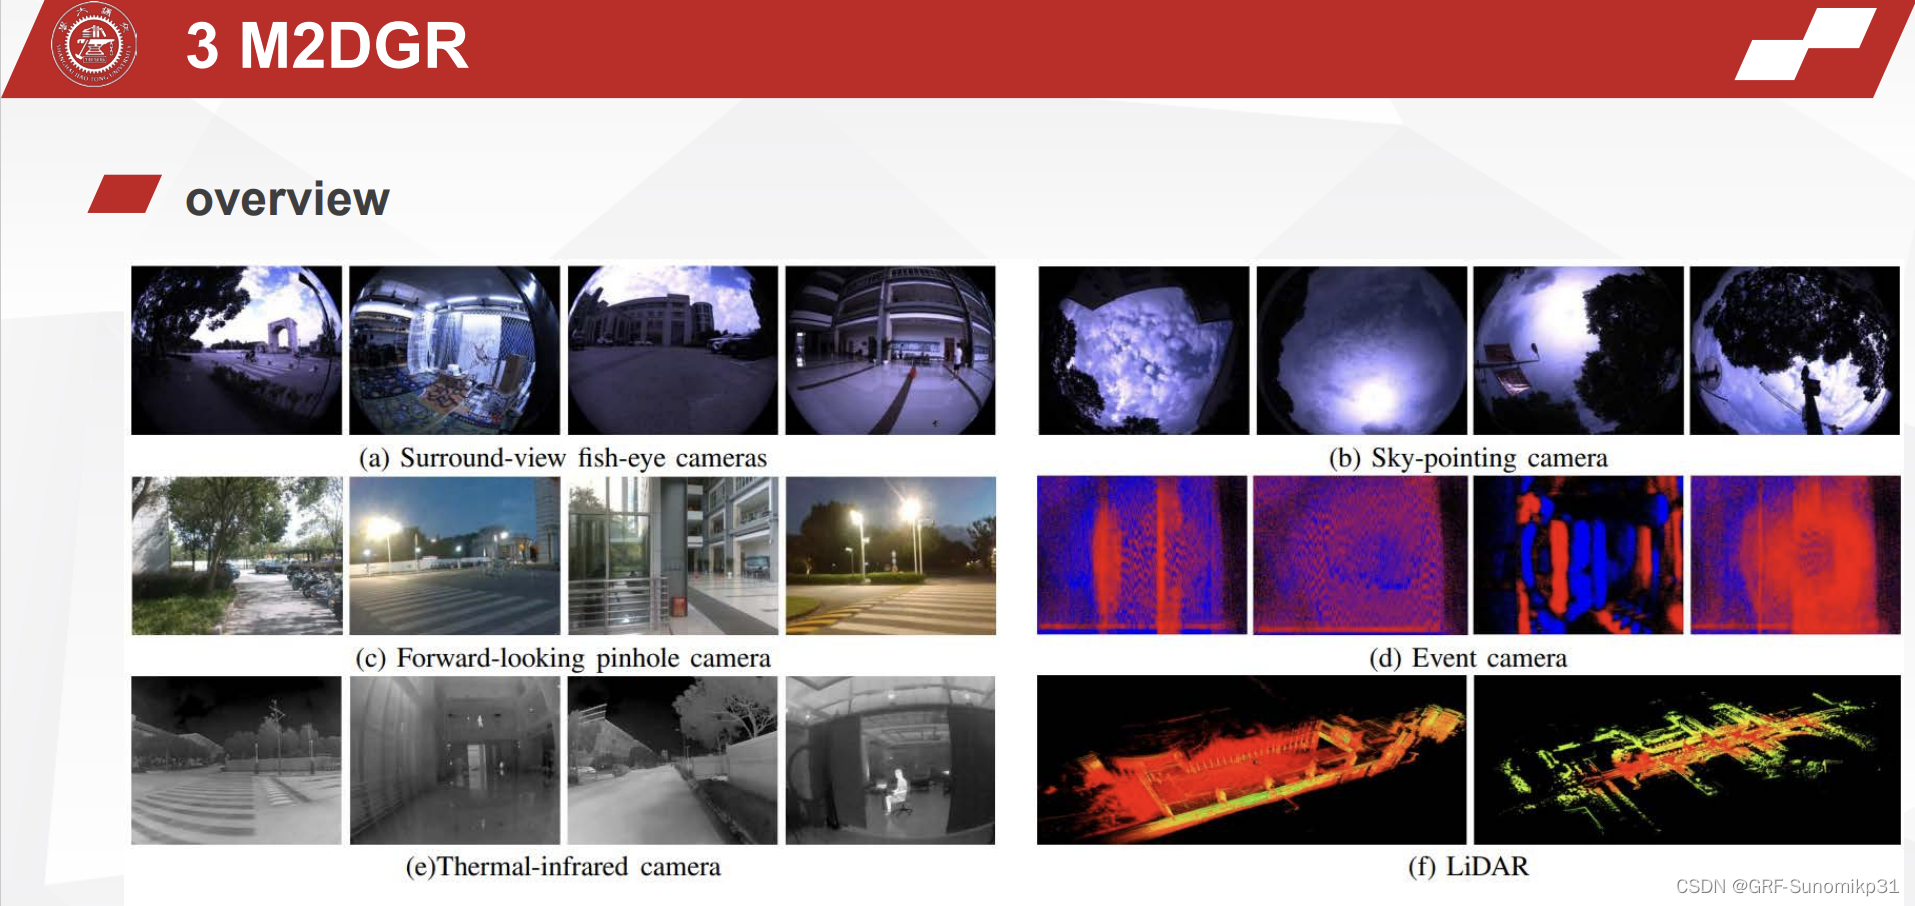Click caption '(d) Event camera'
Viewport: 1915px width, 906px height.
[x=1468, y=658]
